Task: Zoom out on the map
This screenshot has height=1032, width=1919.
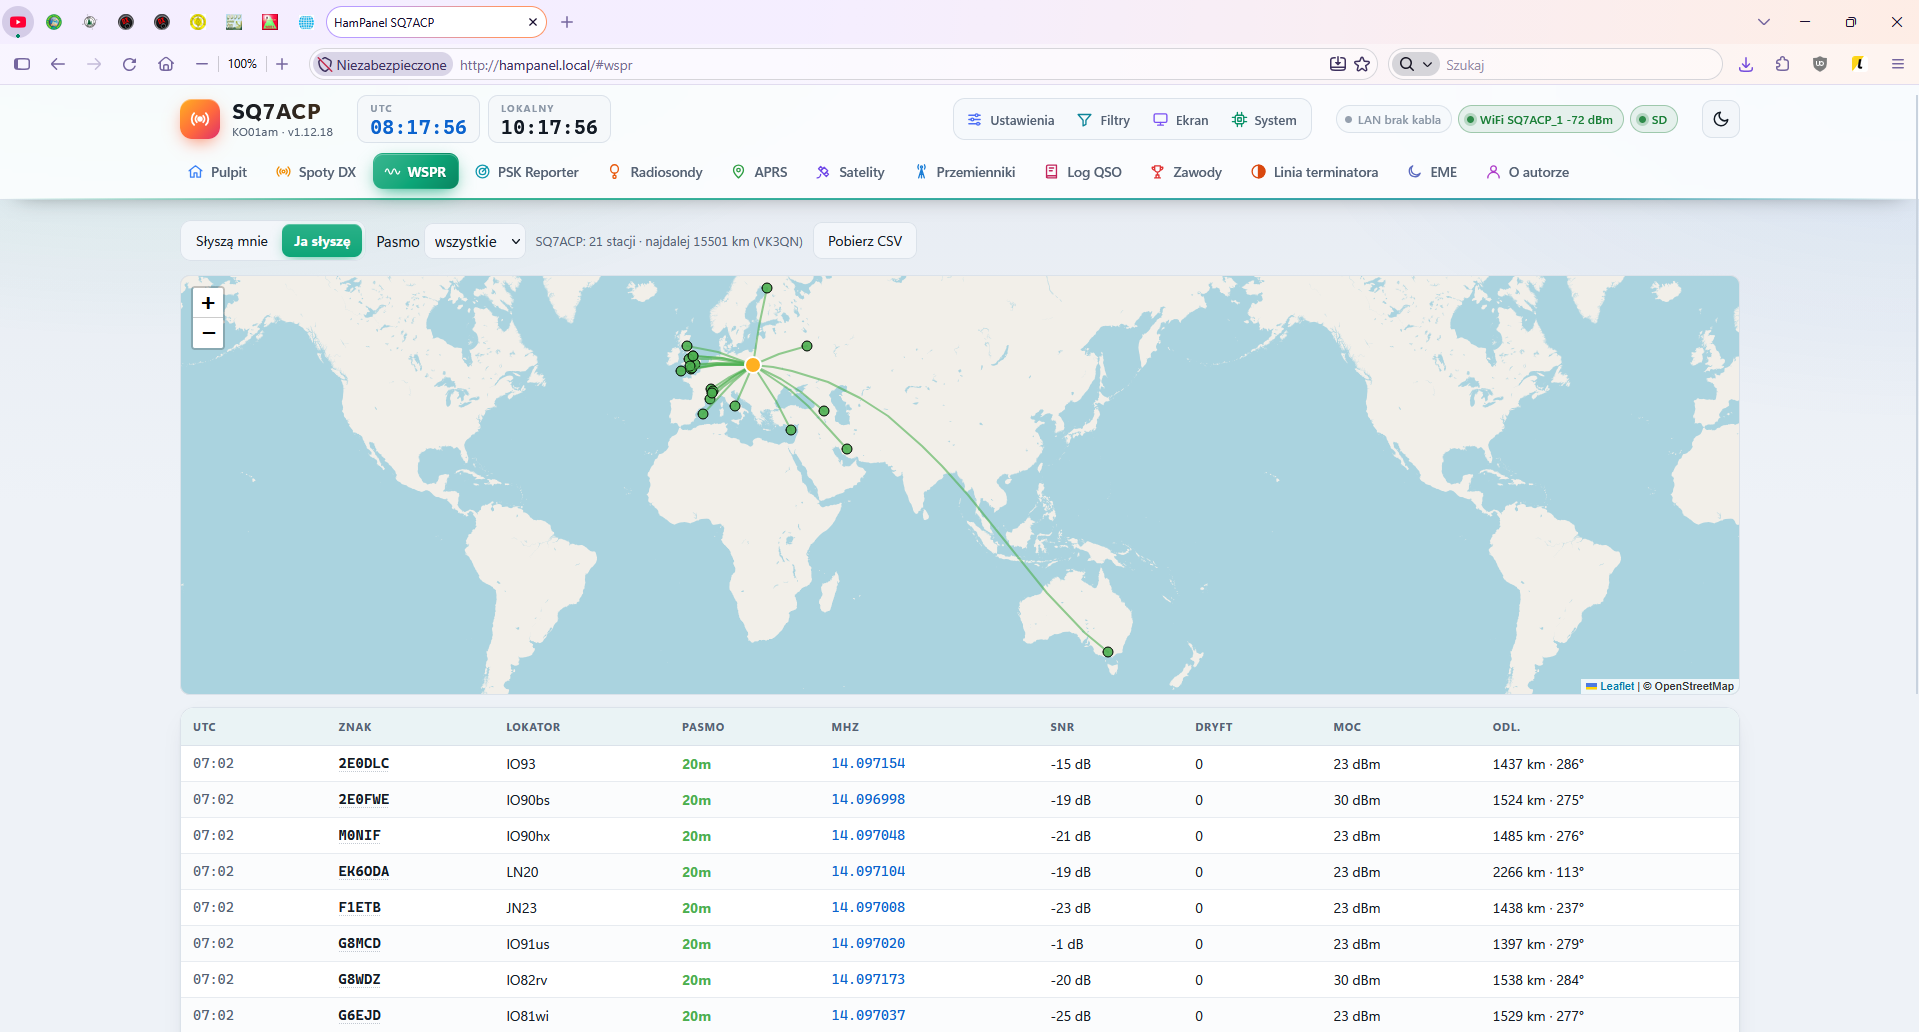Action: click(208, 333)
